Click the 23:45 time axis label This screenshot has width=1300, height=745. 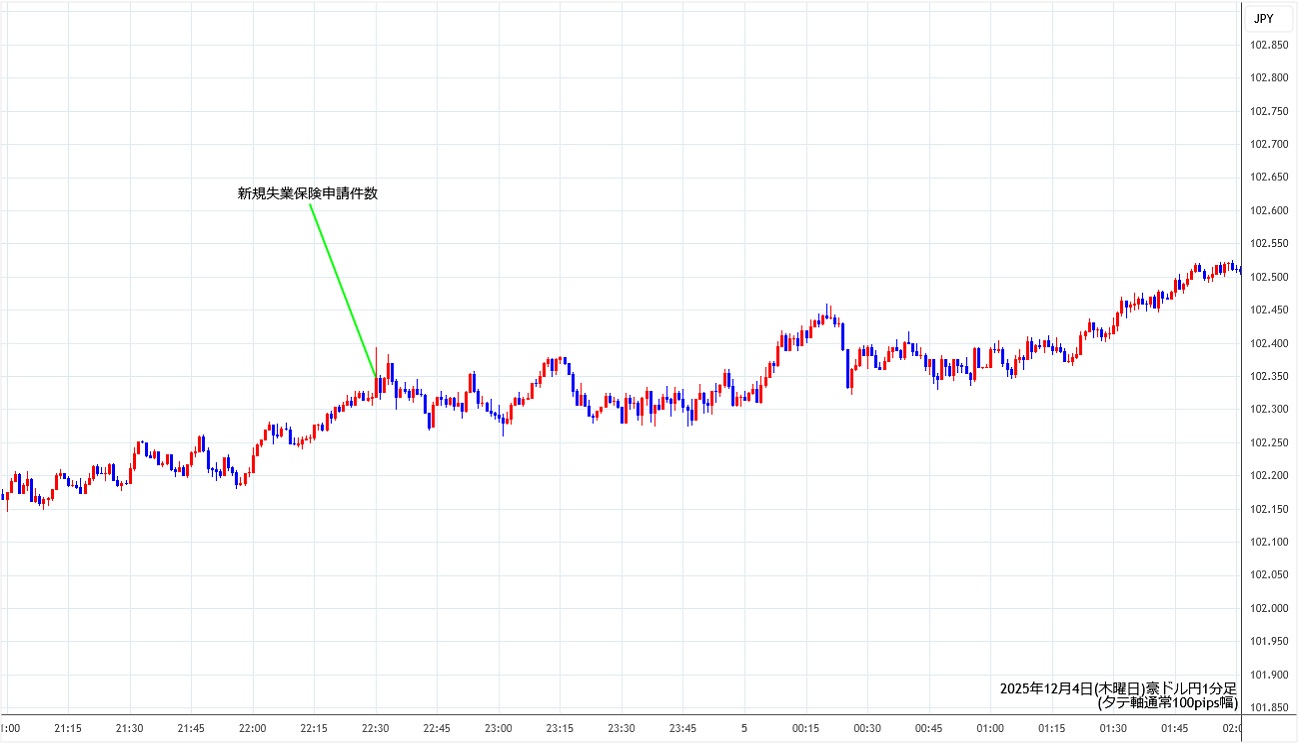coord(683,728)
